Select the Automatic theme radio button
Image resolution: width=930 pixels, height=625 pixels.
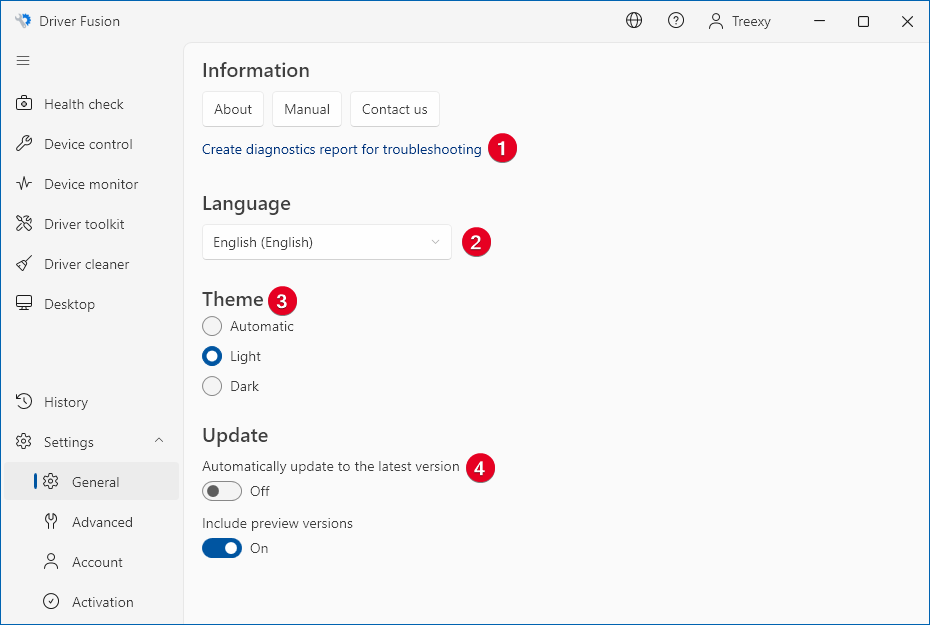(x=212, y=326)
